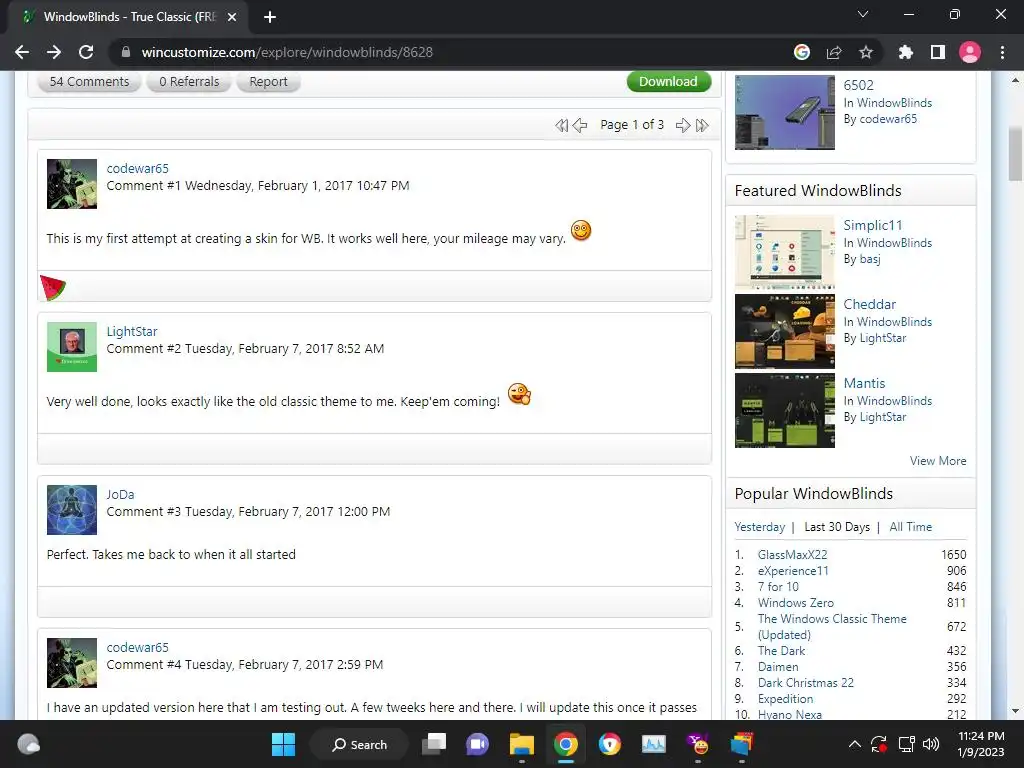
Task: Open LightStar's profile link on Comment #2
Action: [132, 332]
